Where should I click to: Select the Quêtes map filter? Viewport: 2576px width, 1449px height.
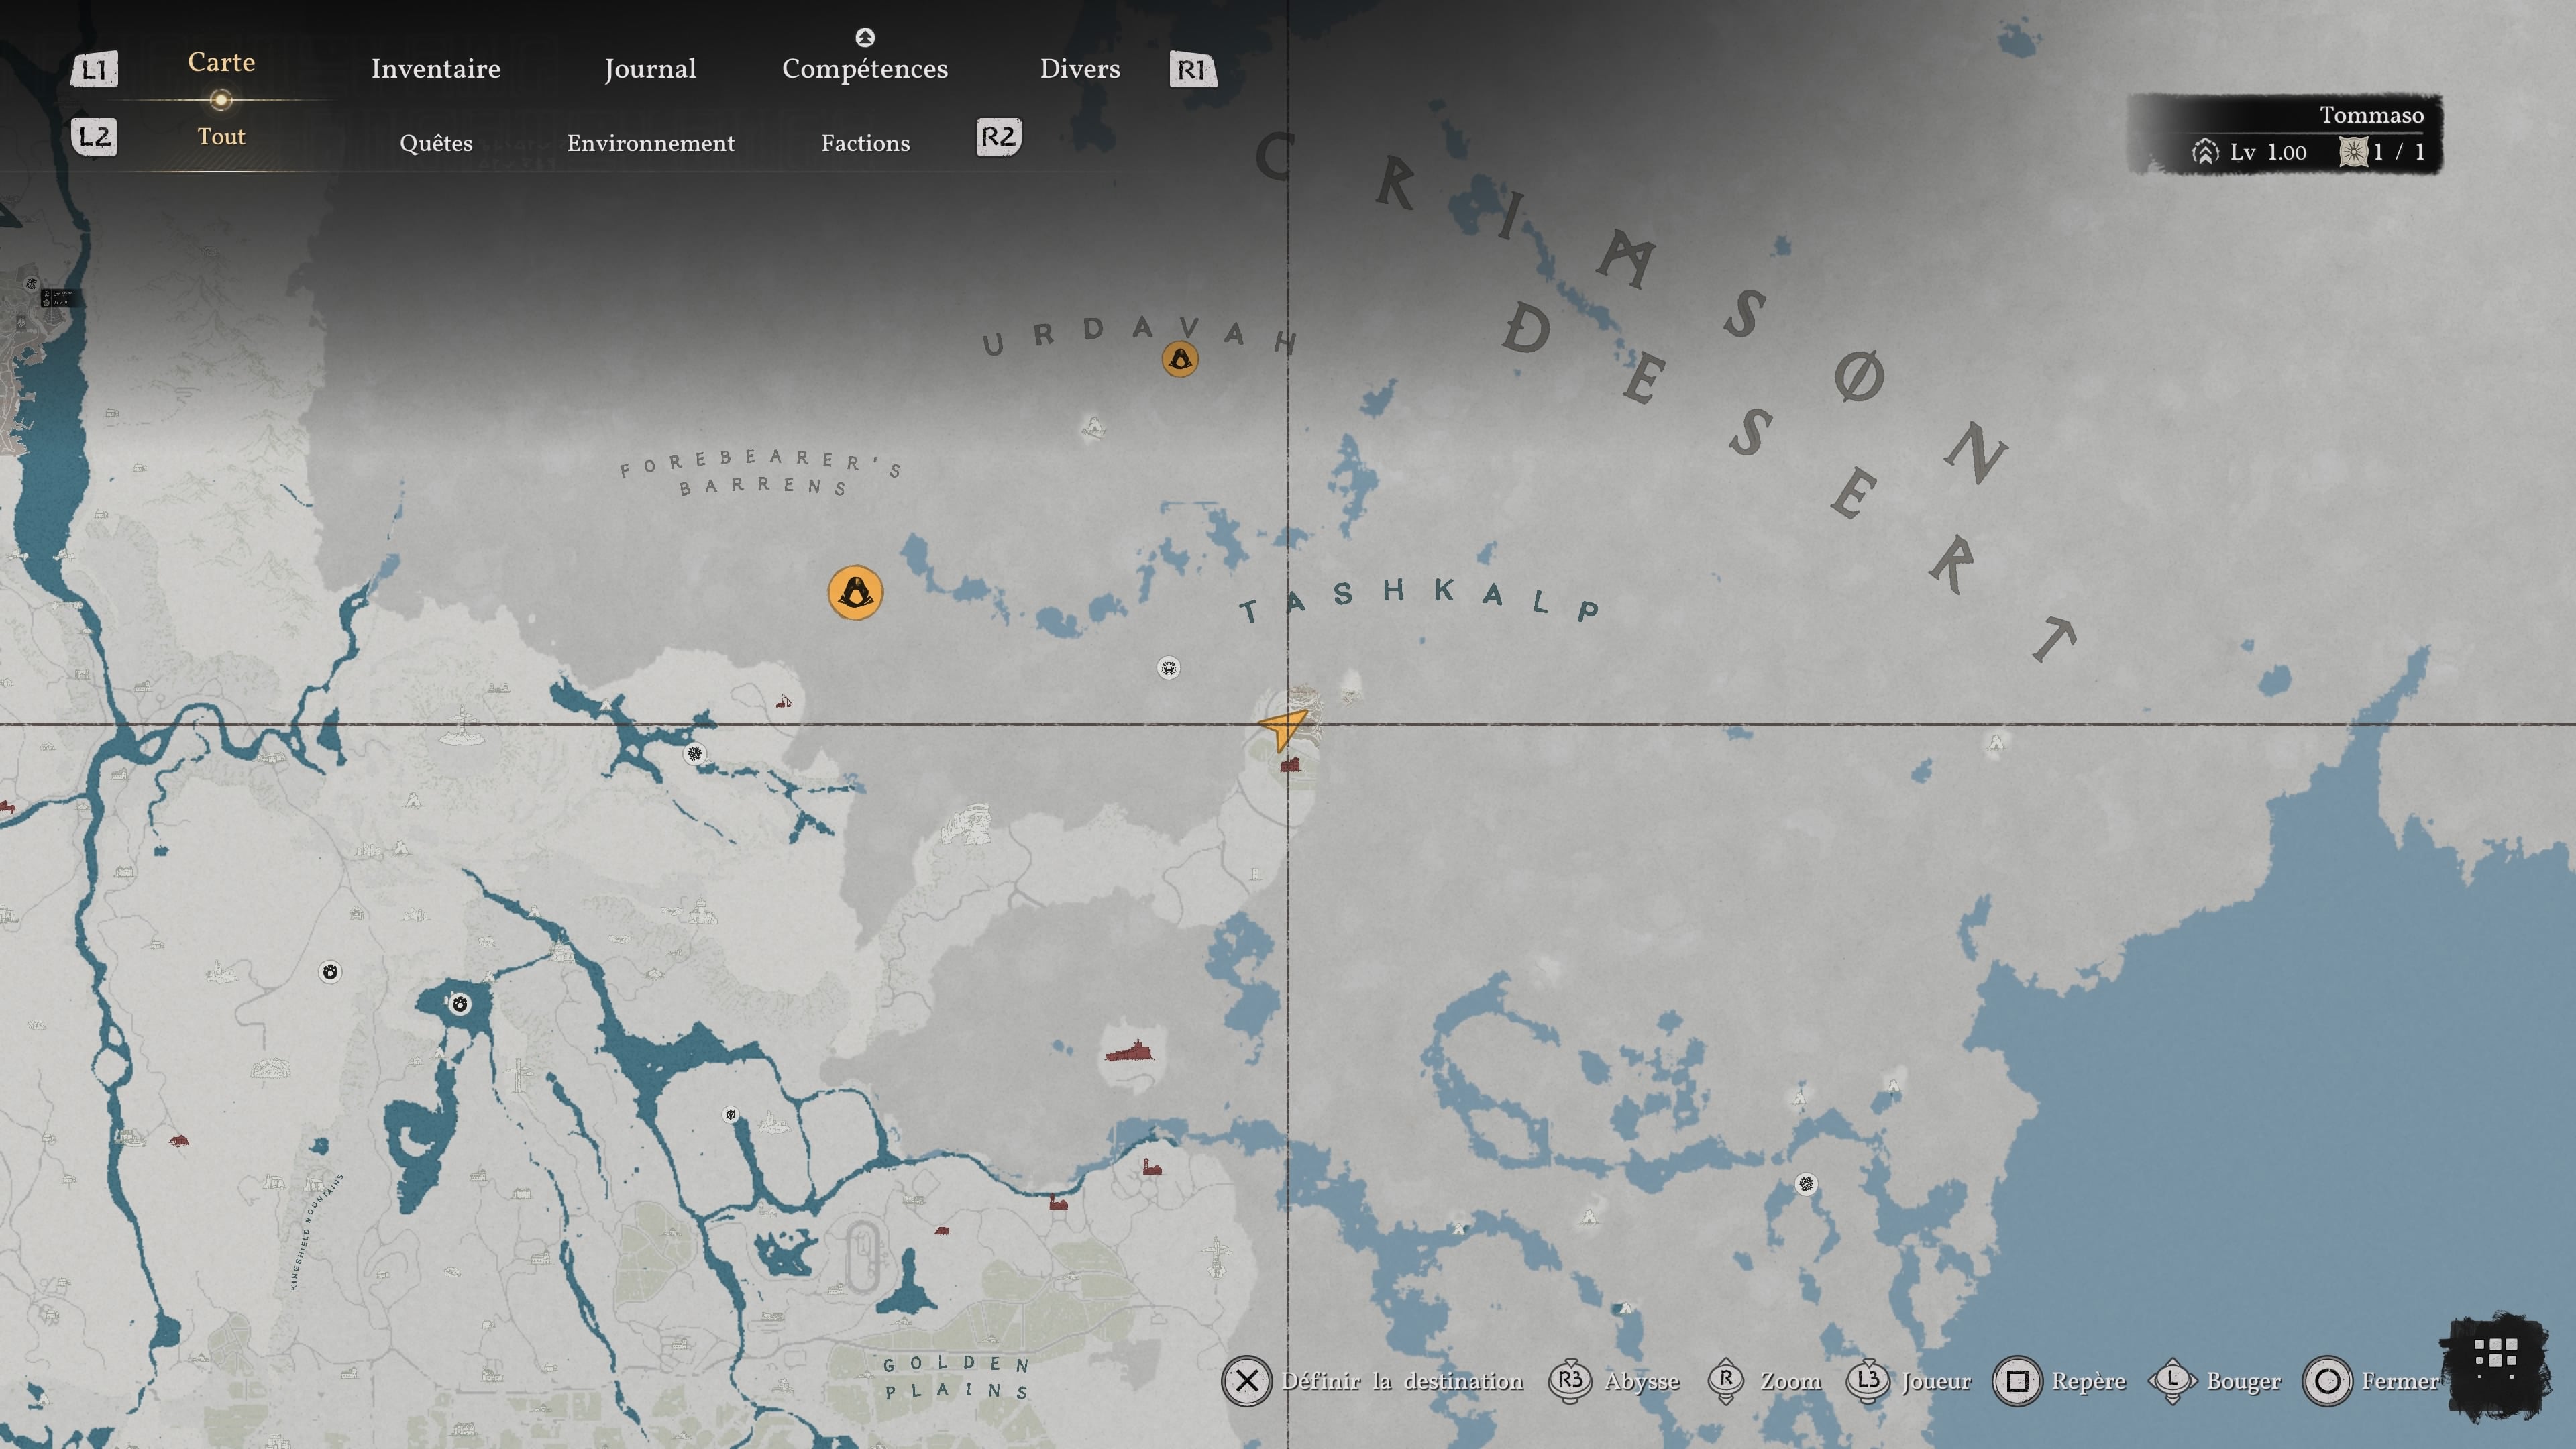pos(436,143)
